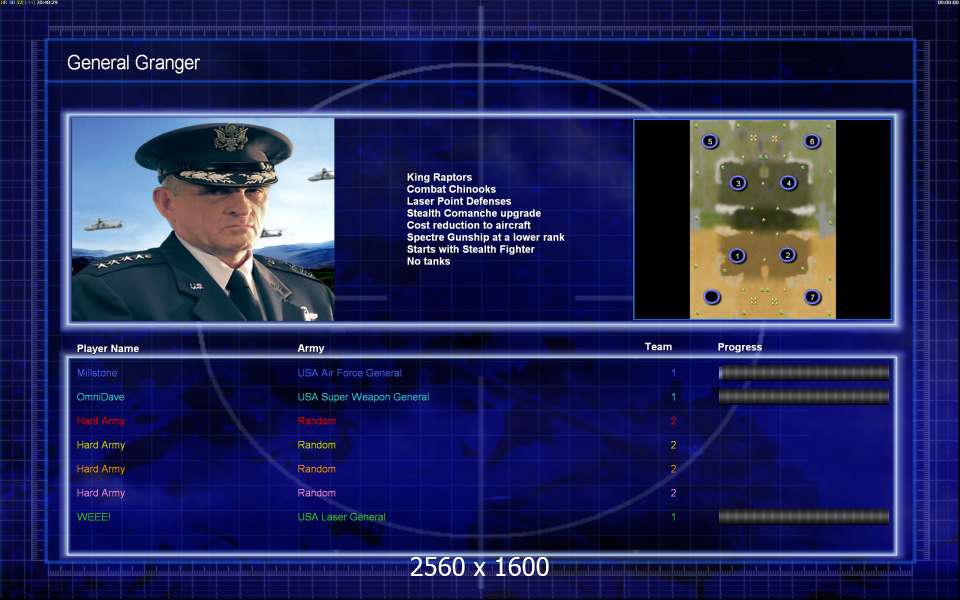This screenshot has width=960, height=600.
Task: Click USA Laser General army
Action: (341, 517)
